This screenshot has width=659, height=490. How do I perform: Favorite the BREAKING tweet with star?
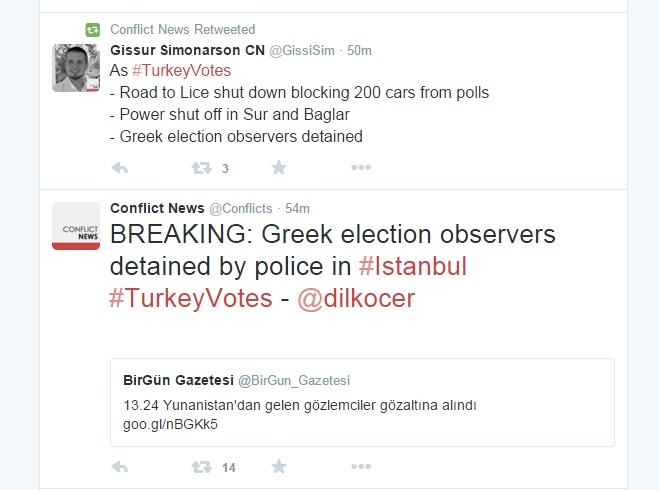(279, 467)
